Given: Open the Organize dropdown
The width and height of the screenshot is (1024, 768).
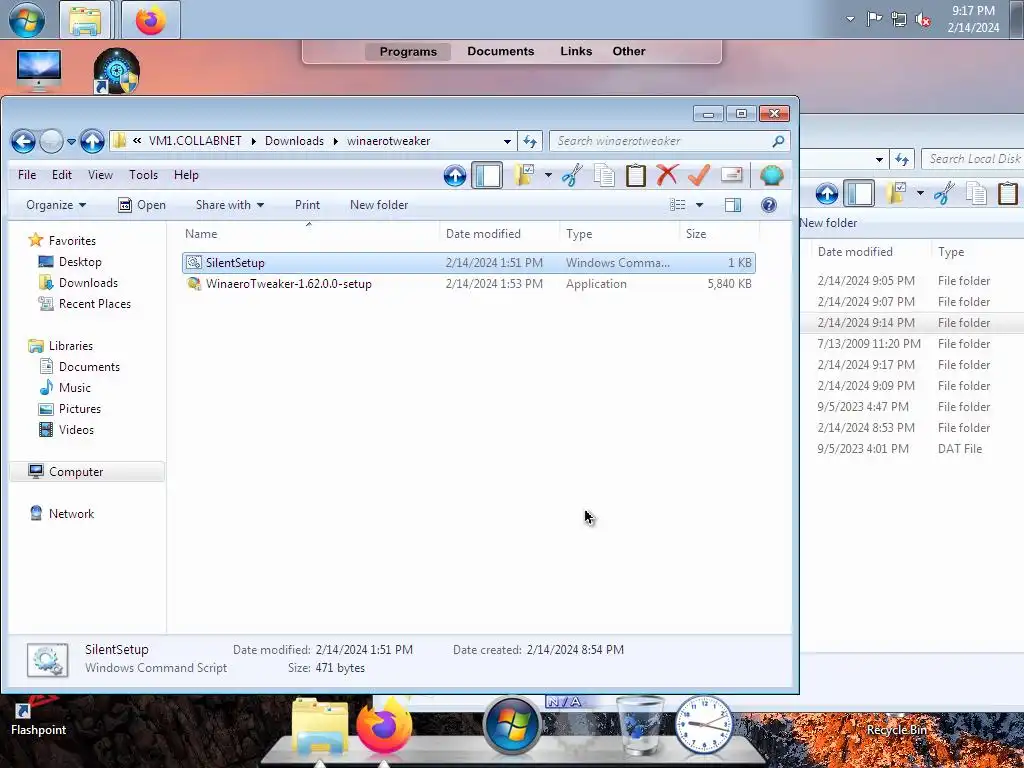Looking at the screenshot, I should (56, 205).
